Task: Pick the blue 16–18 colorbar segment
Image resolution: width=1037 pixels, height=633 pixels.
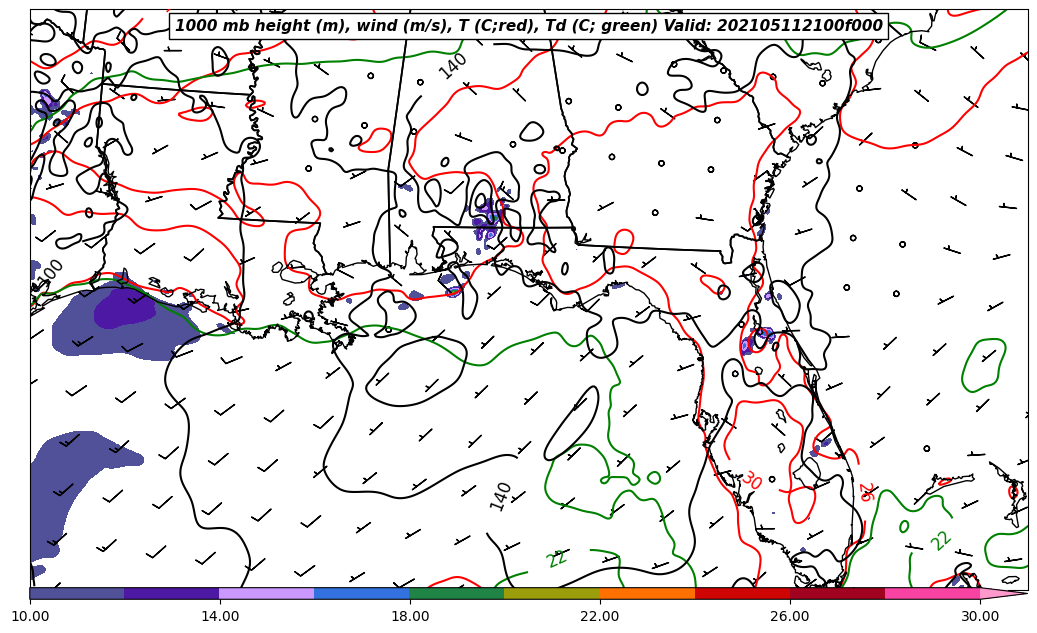Action: point(362,593)
